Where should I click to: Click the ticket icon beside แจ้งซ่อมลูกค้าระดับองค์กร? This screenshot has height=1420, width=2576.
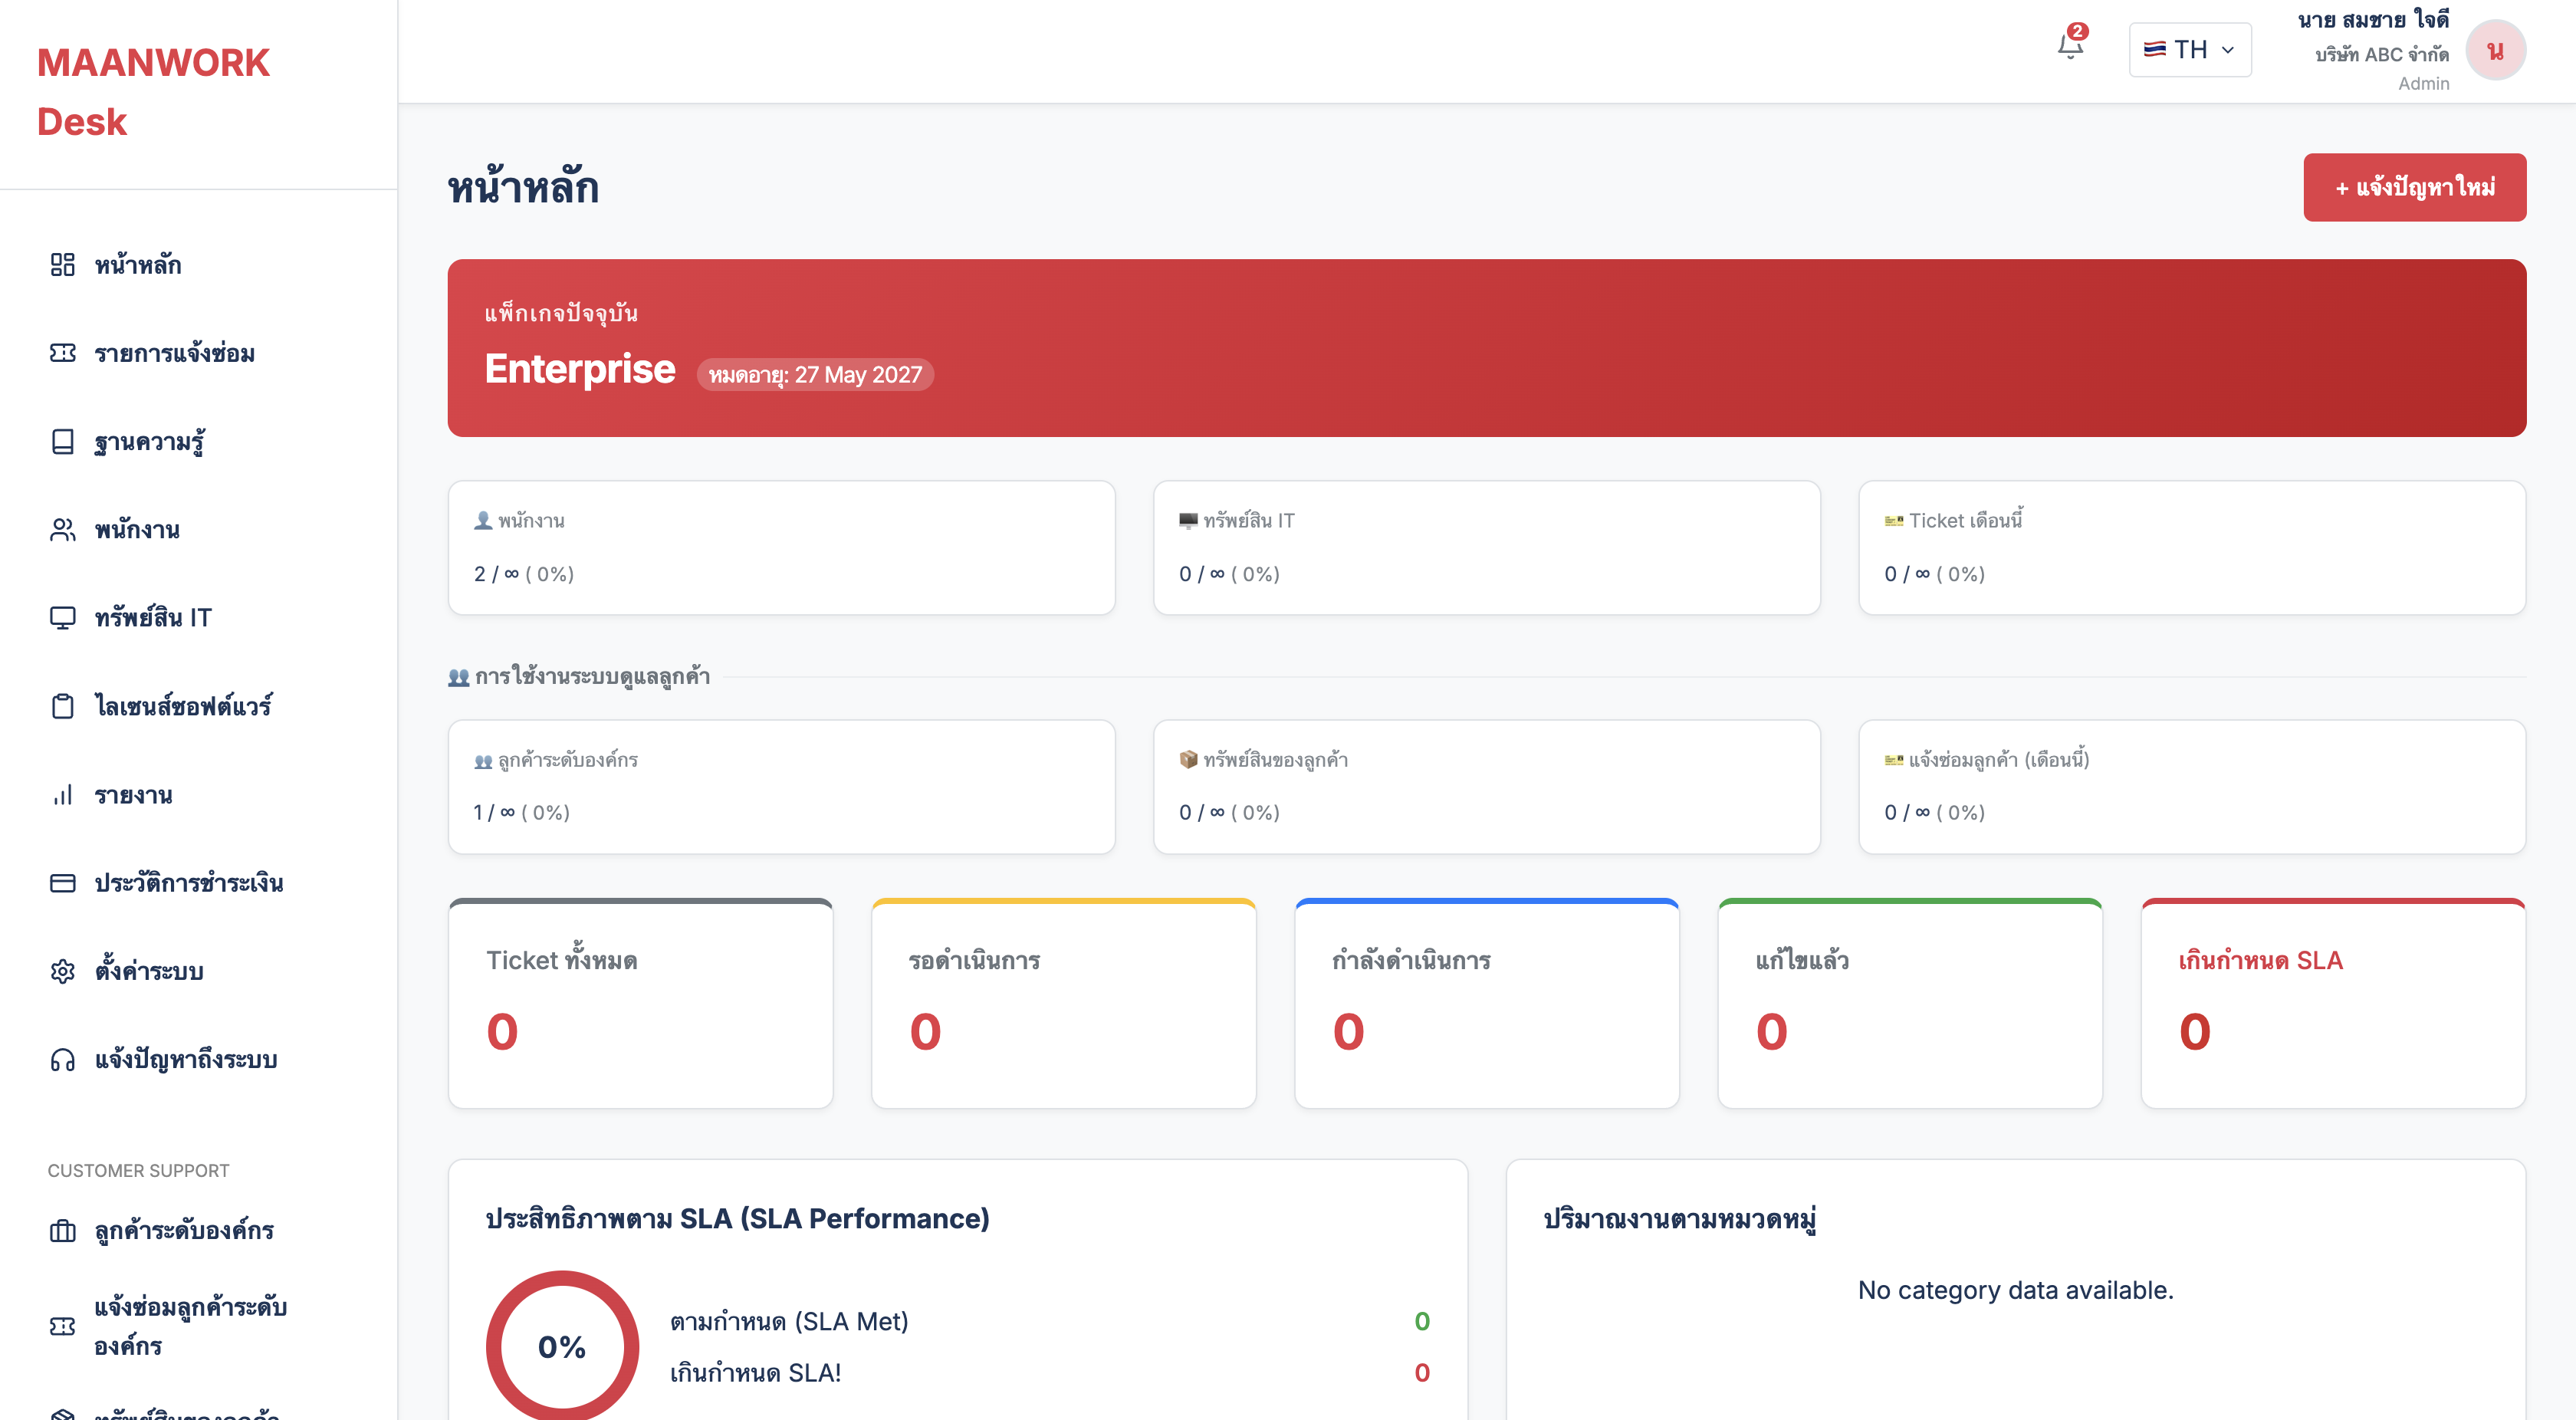[62, 1326]
